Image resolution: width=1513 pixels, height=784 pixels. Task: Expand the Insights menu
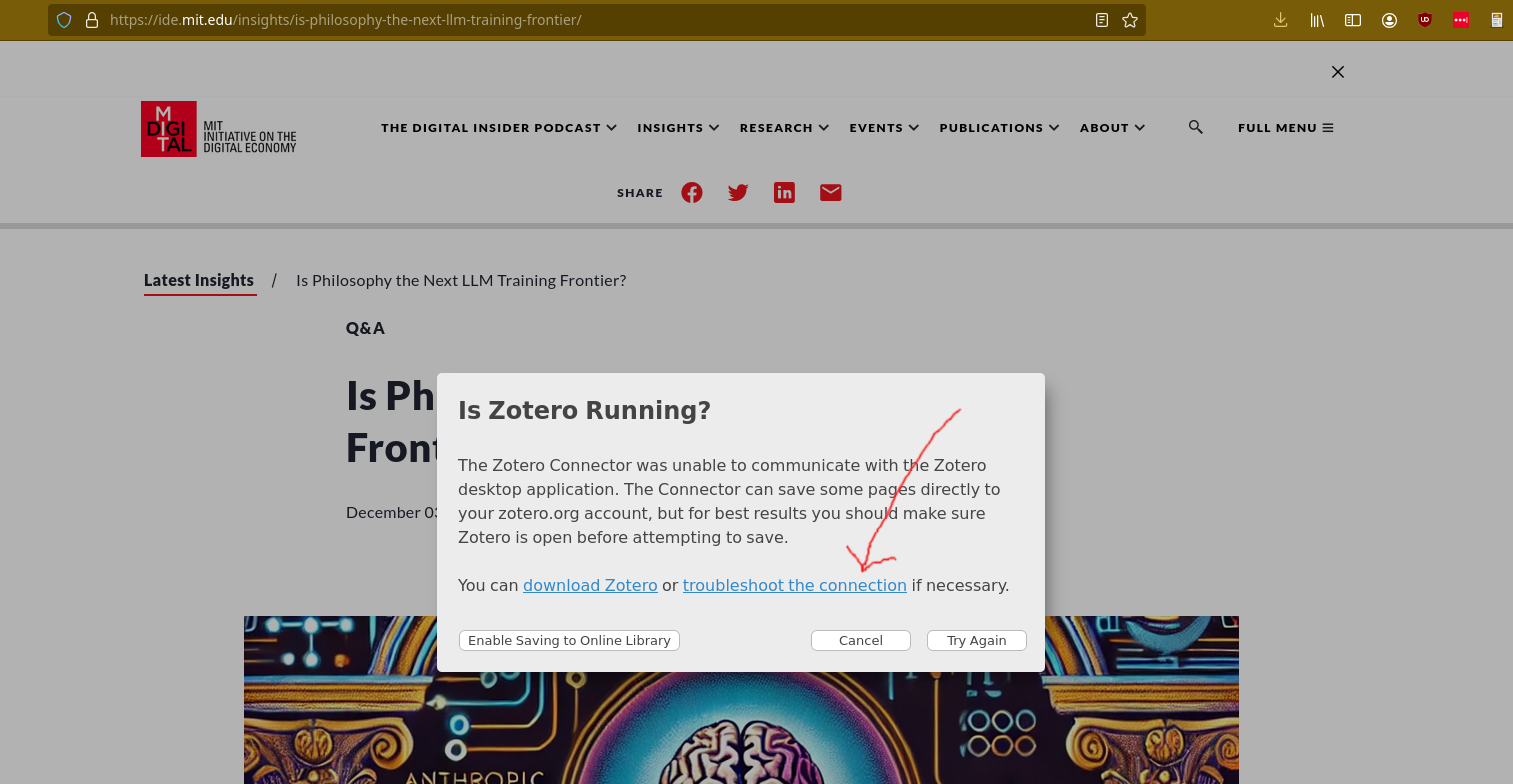pyautogui.click(x=678, y=128)
